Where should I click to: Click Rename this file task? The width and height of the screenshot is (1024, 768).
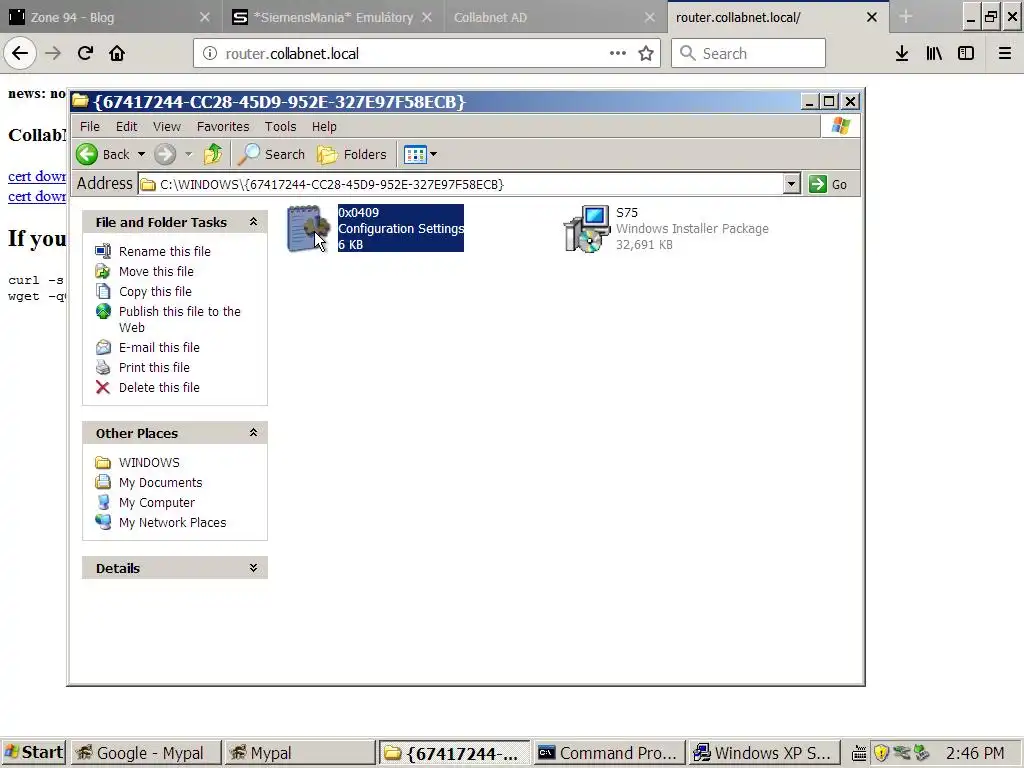(x=165, y=251)
